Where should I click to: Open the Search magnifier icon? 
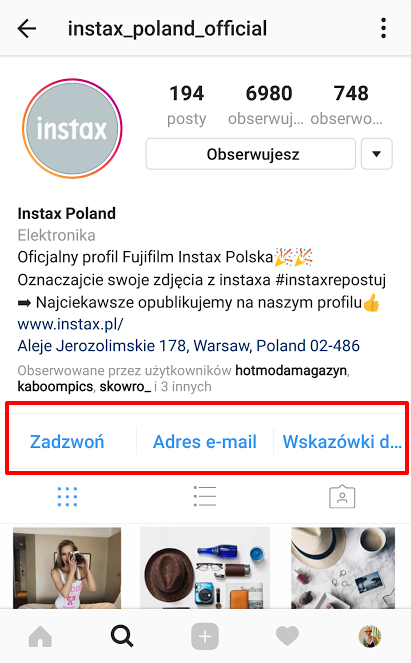[122, 636]
